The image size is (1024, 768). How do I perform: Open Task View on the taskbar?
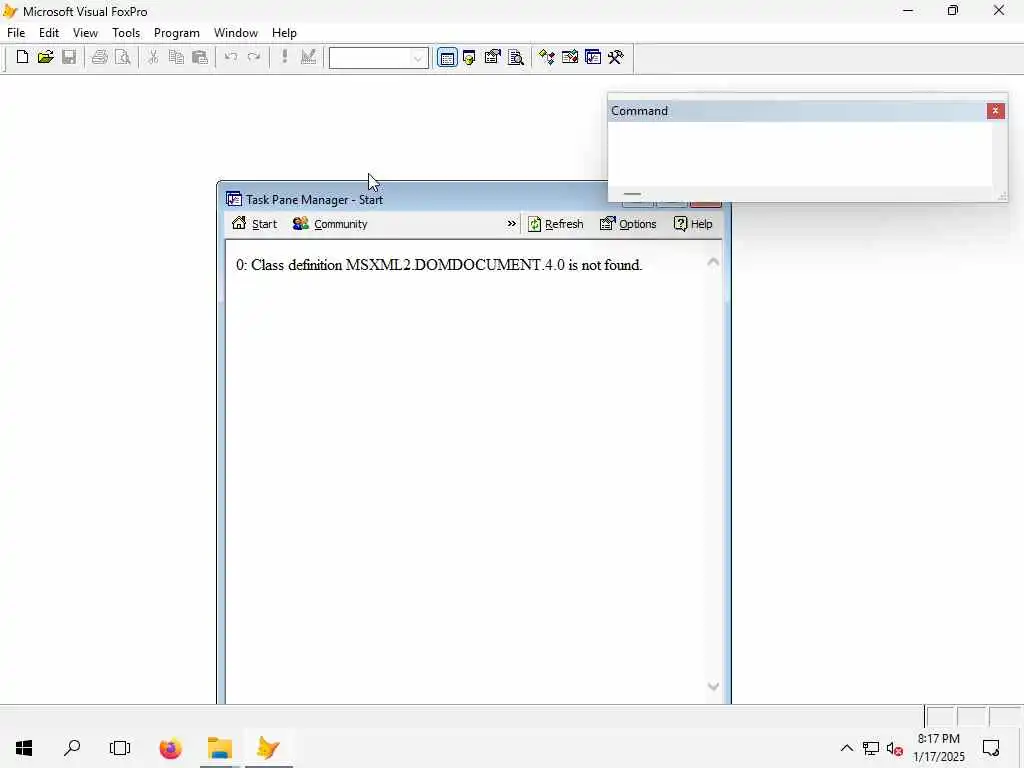tap(120, 748)
